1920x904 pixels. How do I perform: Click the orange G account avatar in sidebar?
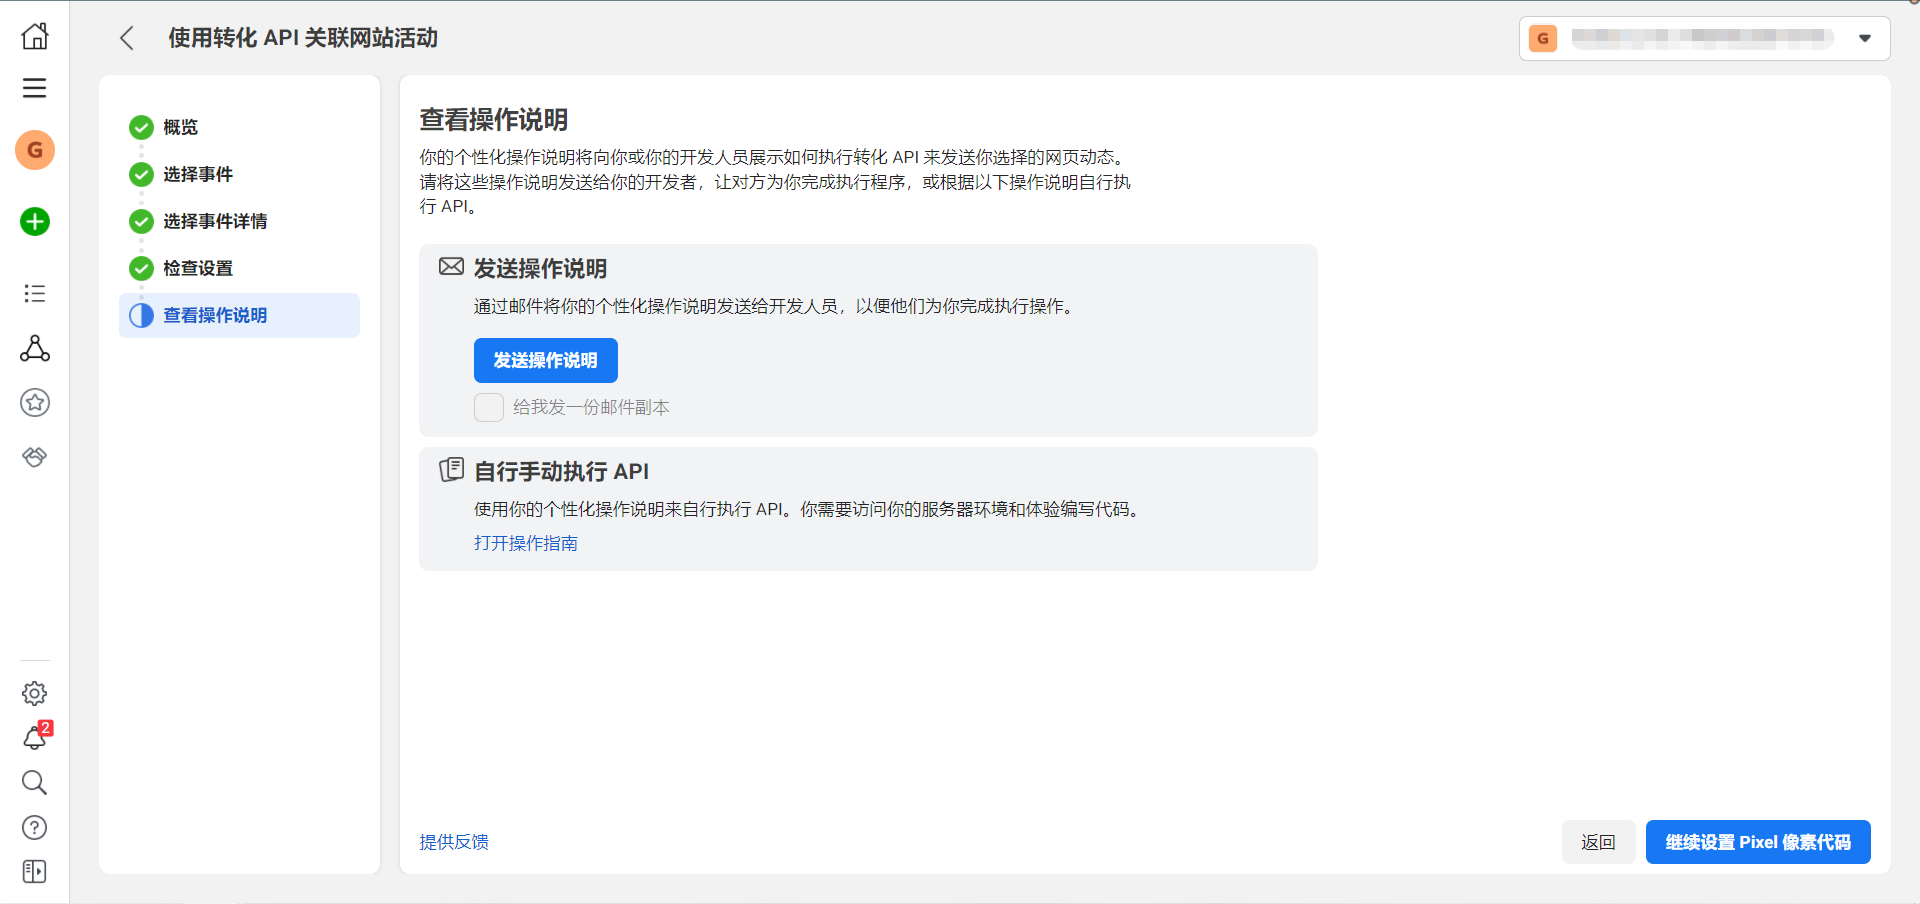coord(35,150)
